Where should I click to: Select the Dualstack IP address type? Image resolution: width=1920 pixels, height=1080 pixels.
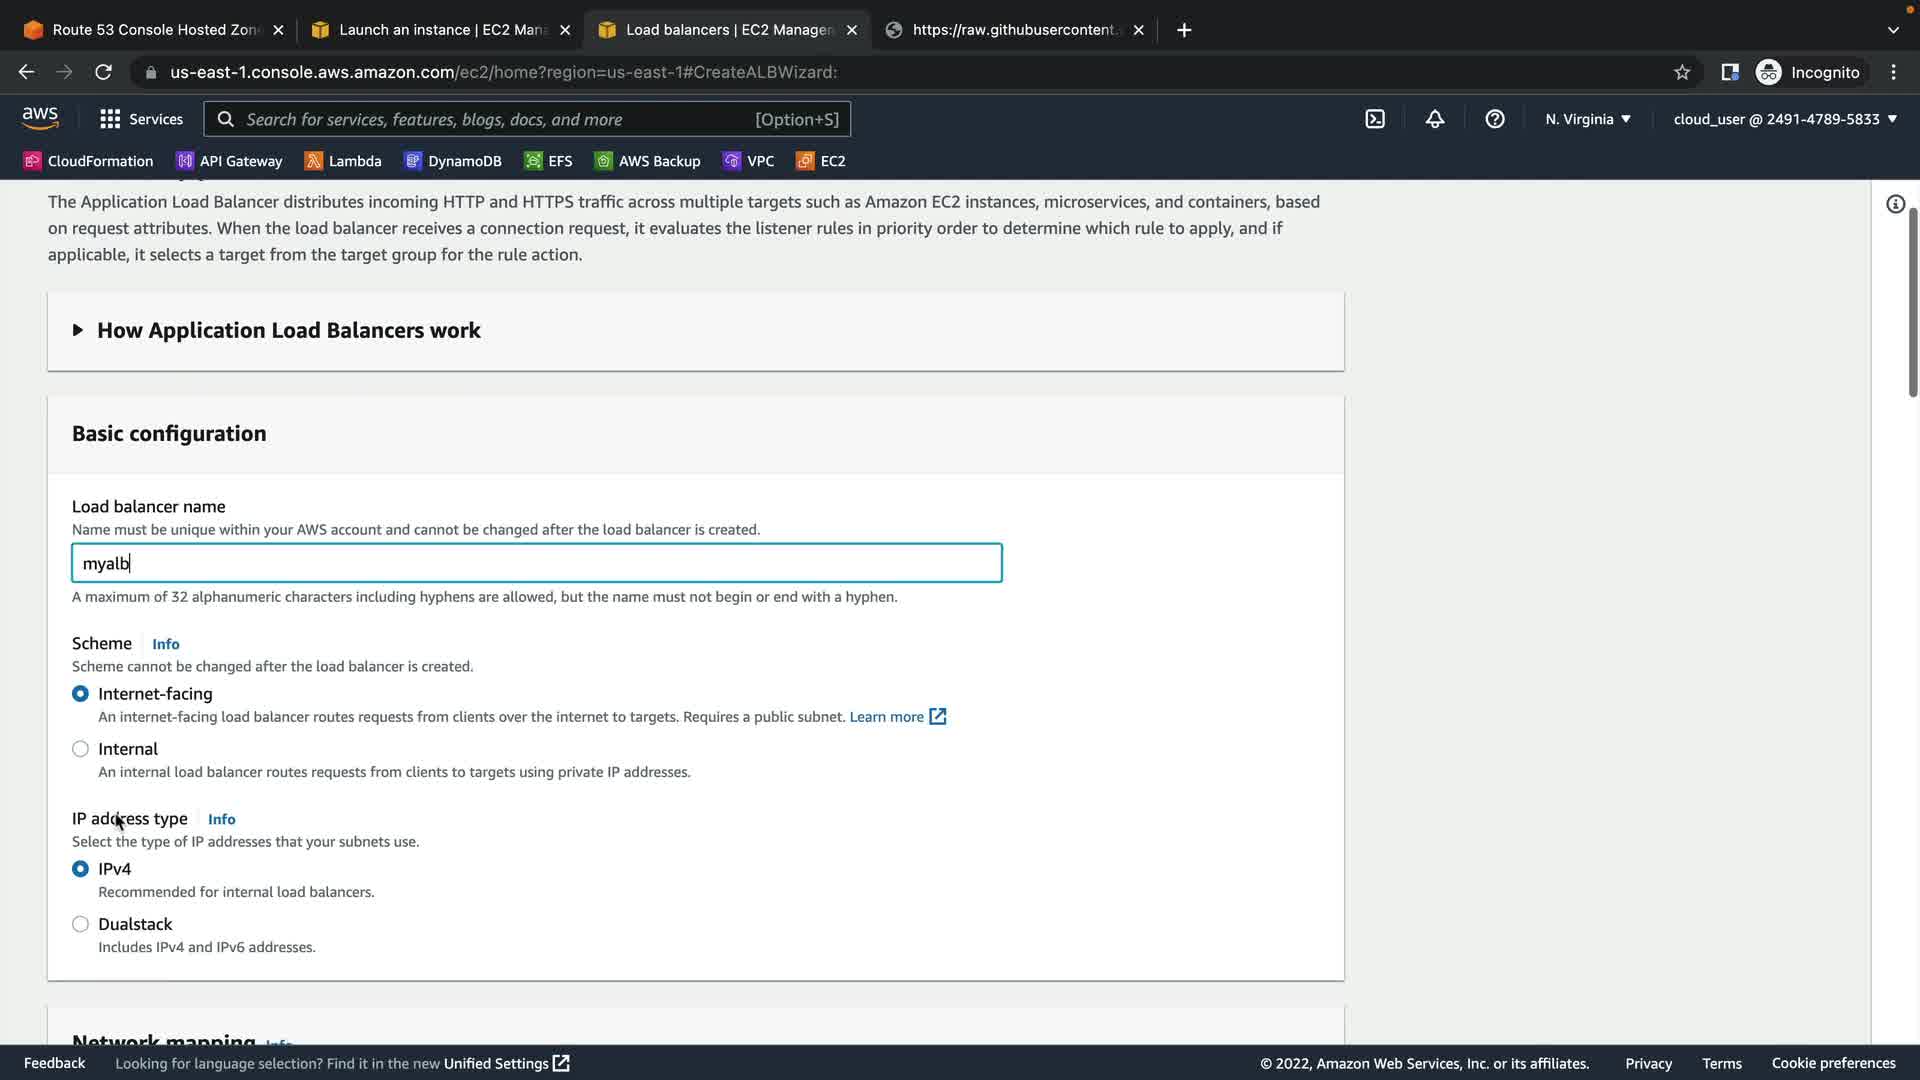pyautogui.click(x=81, y=924)
